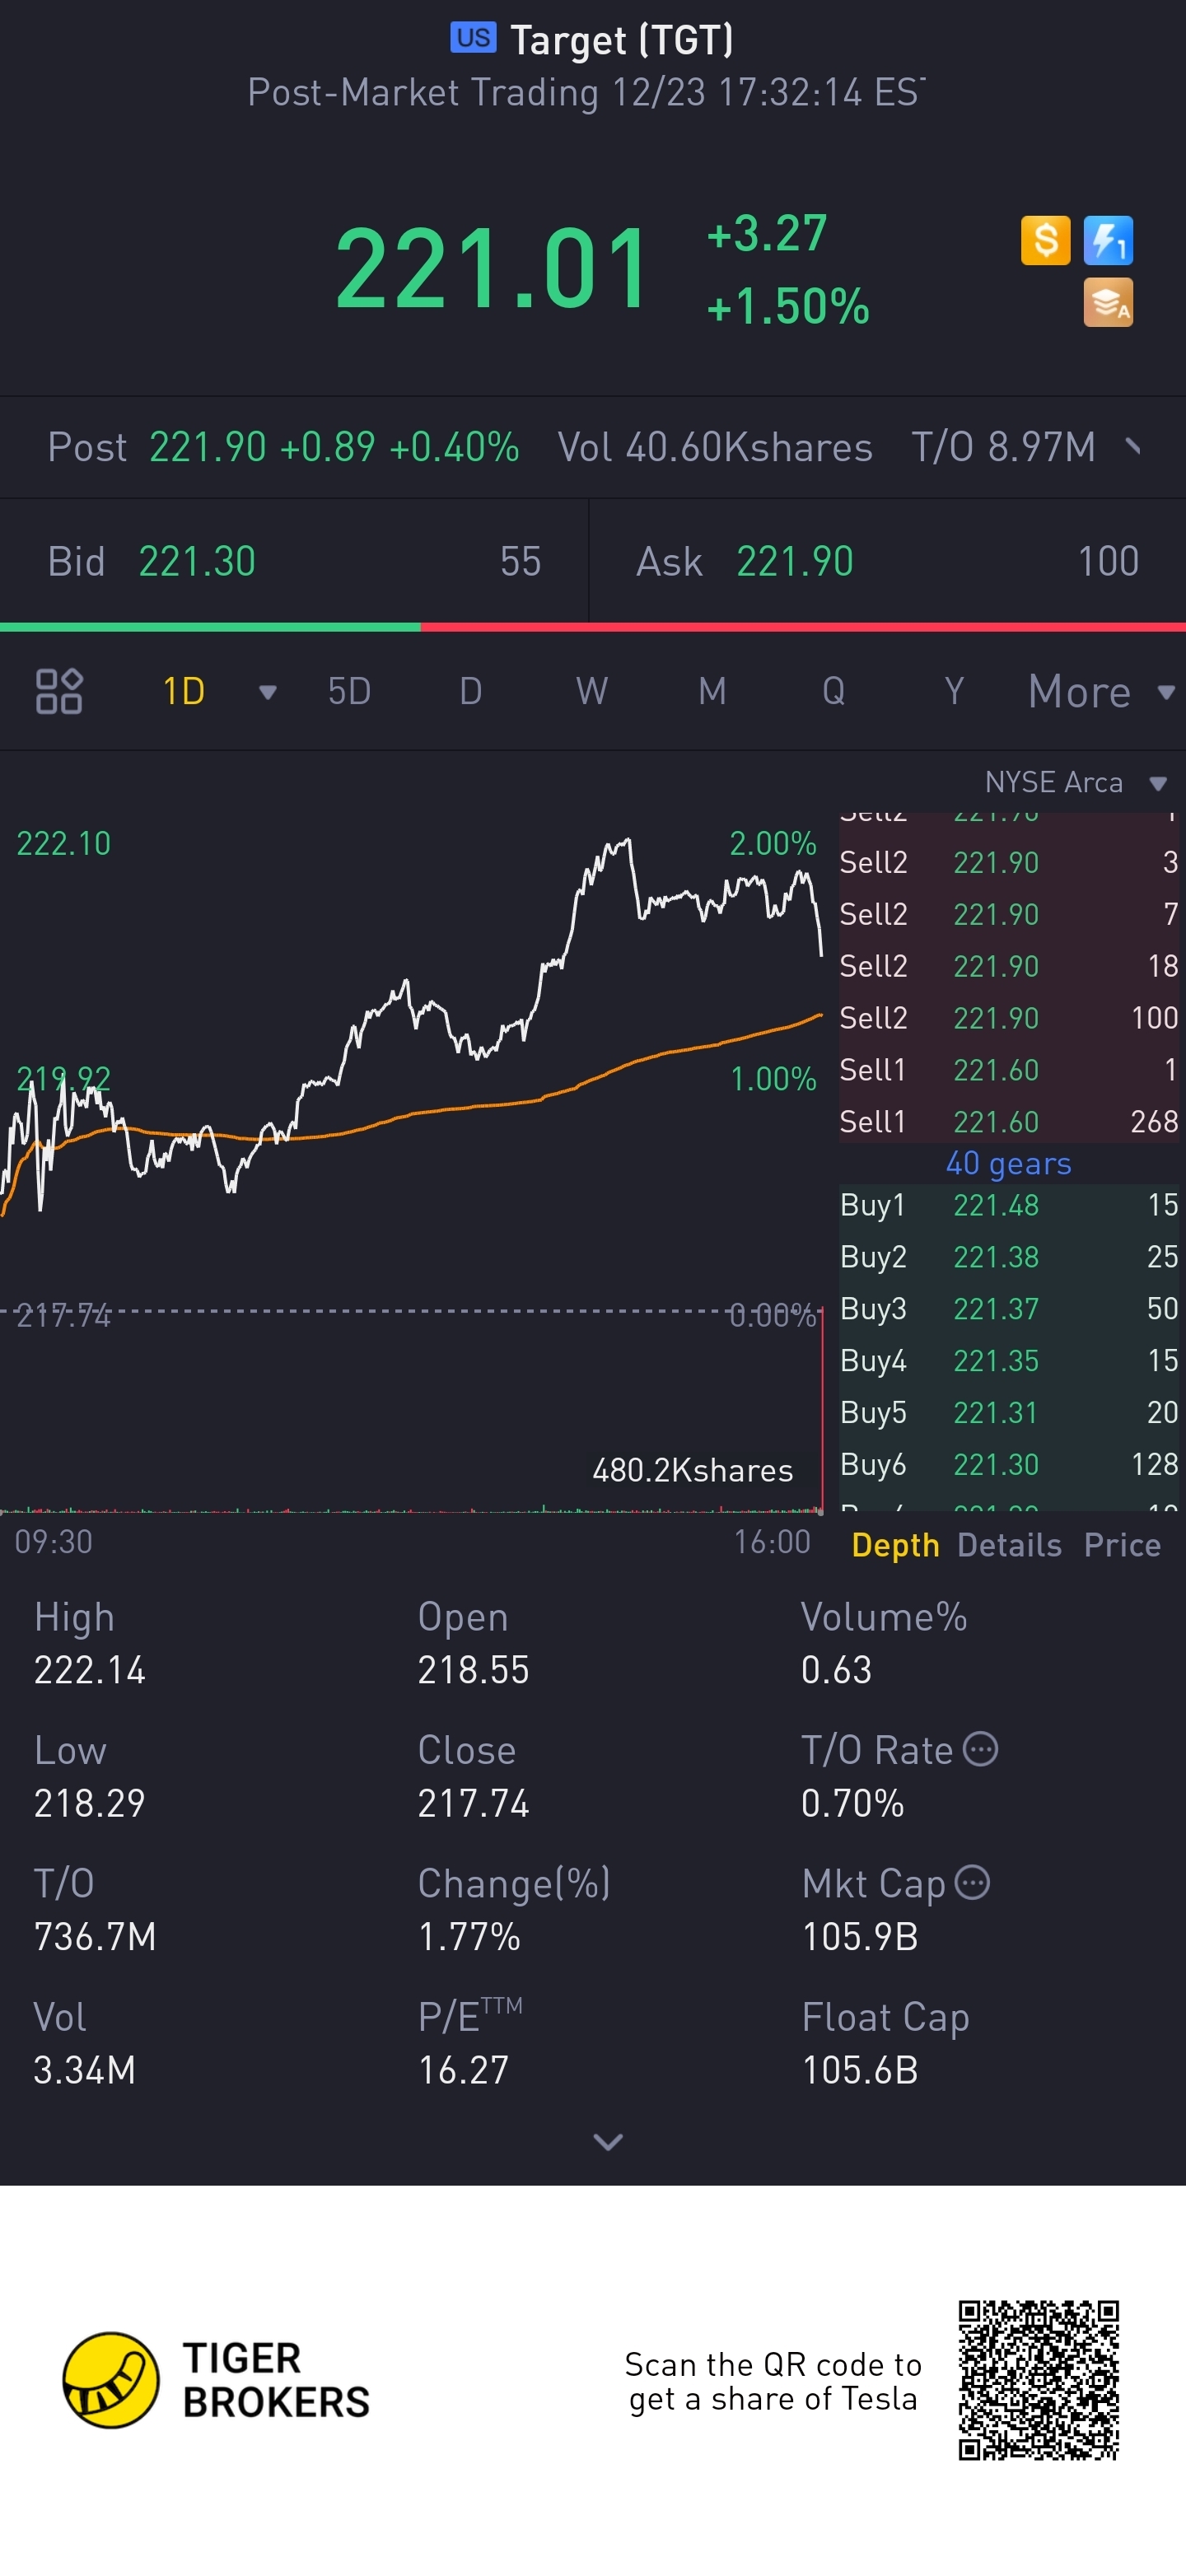Select the Sell2 221.90 row with 100

(x=1009, y=1018)
